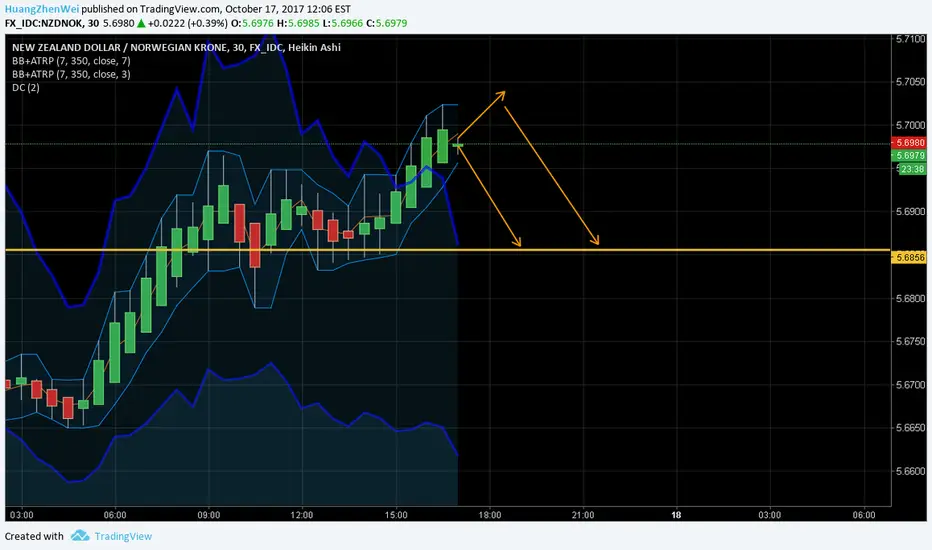
Task: Click the O:5.6976 open value
Action: (x=252, y=23)
